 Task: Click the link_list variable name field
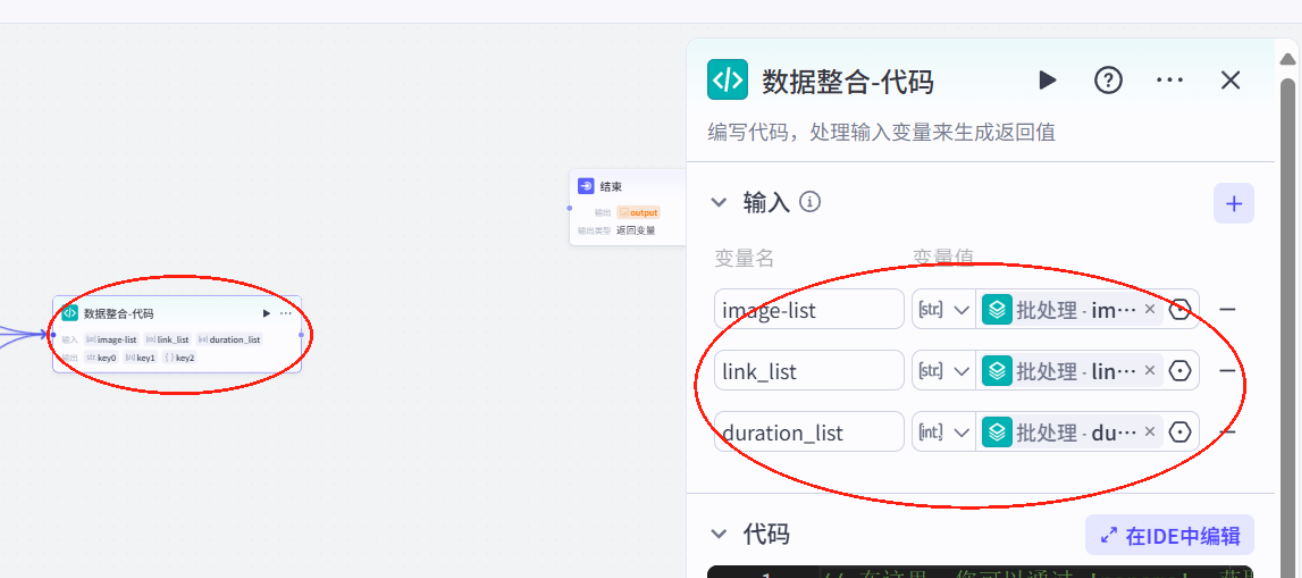(809, 370)
